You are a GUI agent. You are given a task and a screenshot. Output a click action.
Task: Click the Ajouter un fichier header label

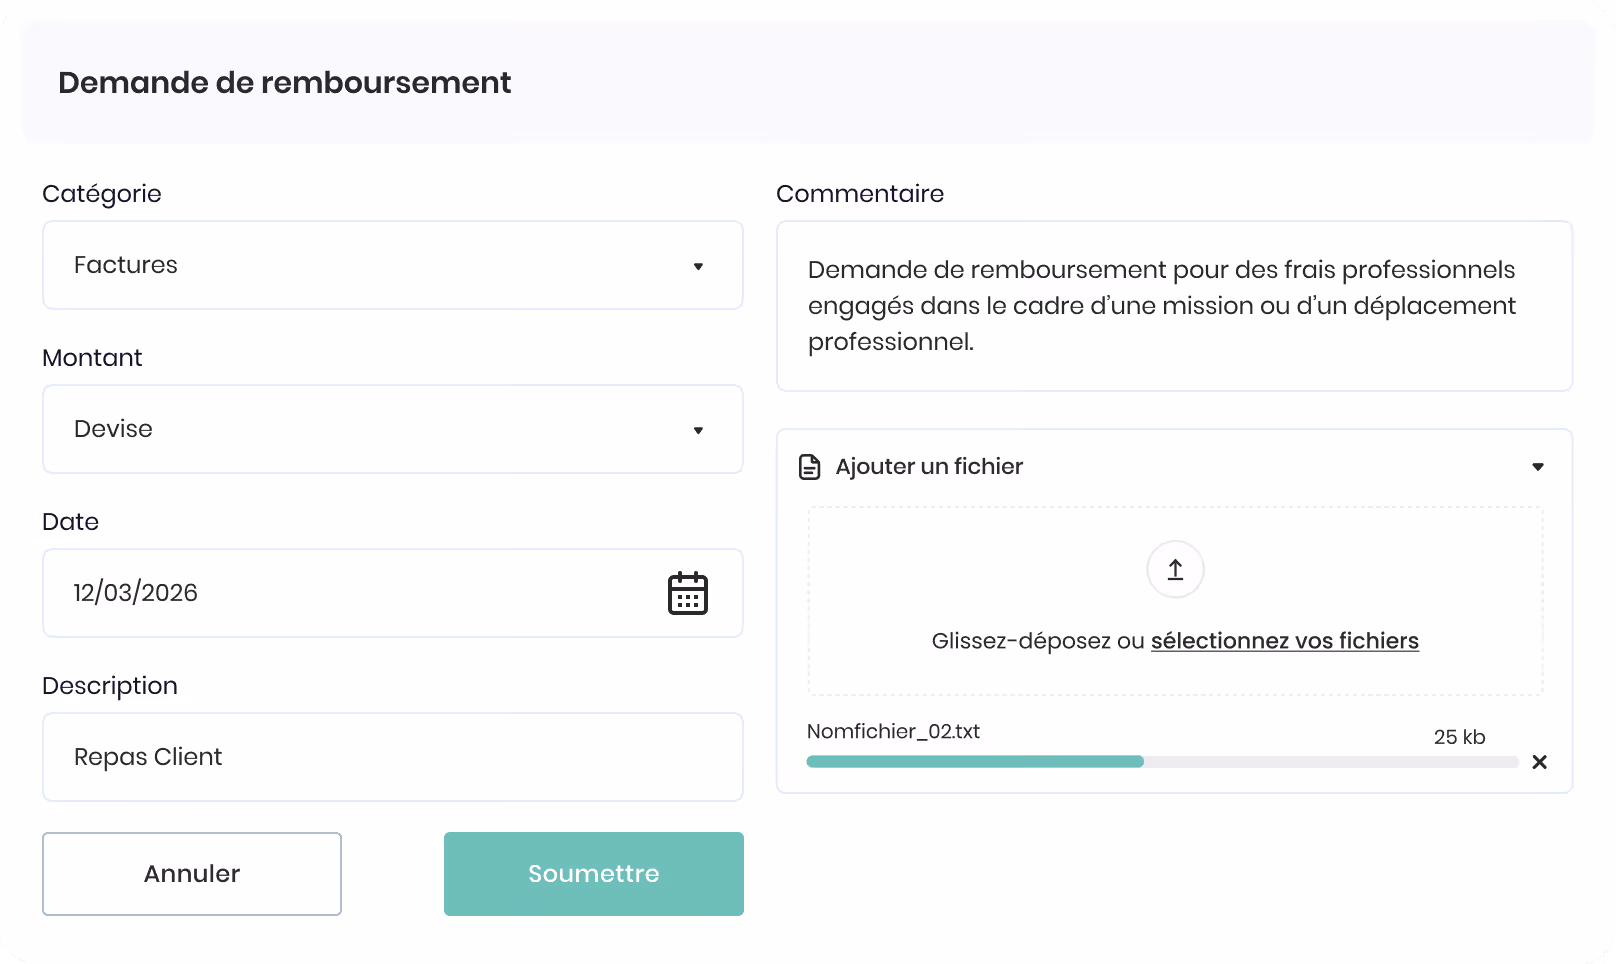(x=929, y=467)
